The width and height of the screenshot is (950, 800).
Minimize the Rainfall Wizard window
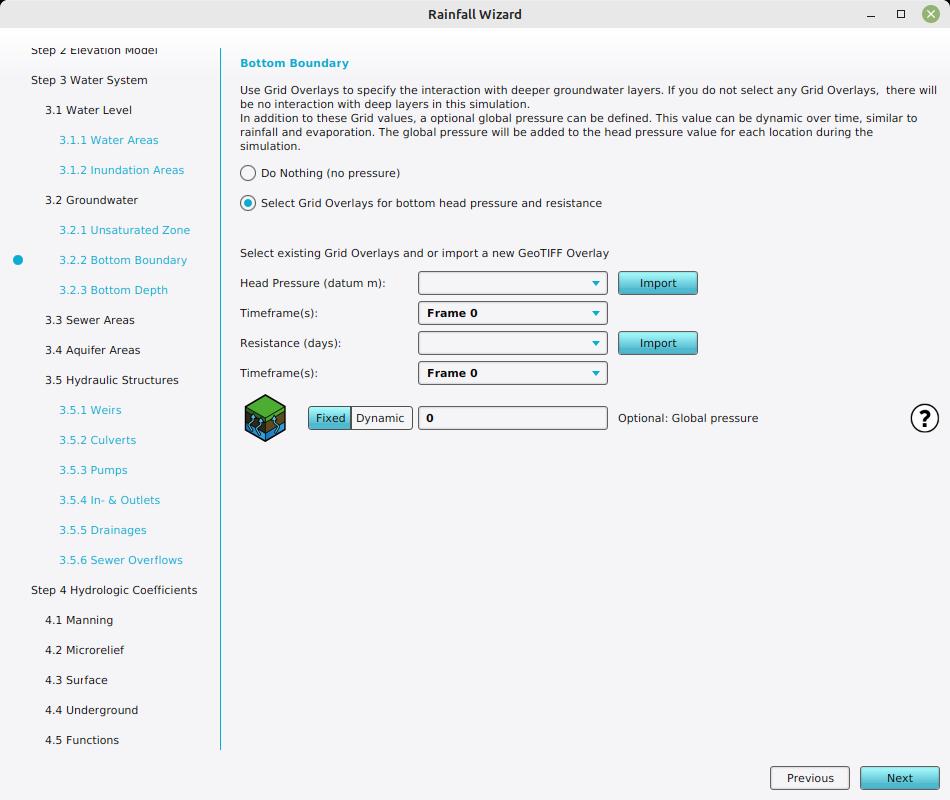[x=872, y=14]
